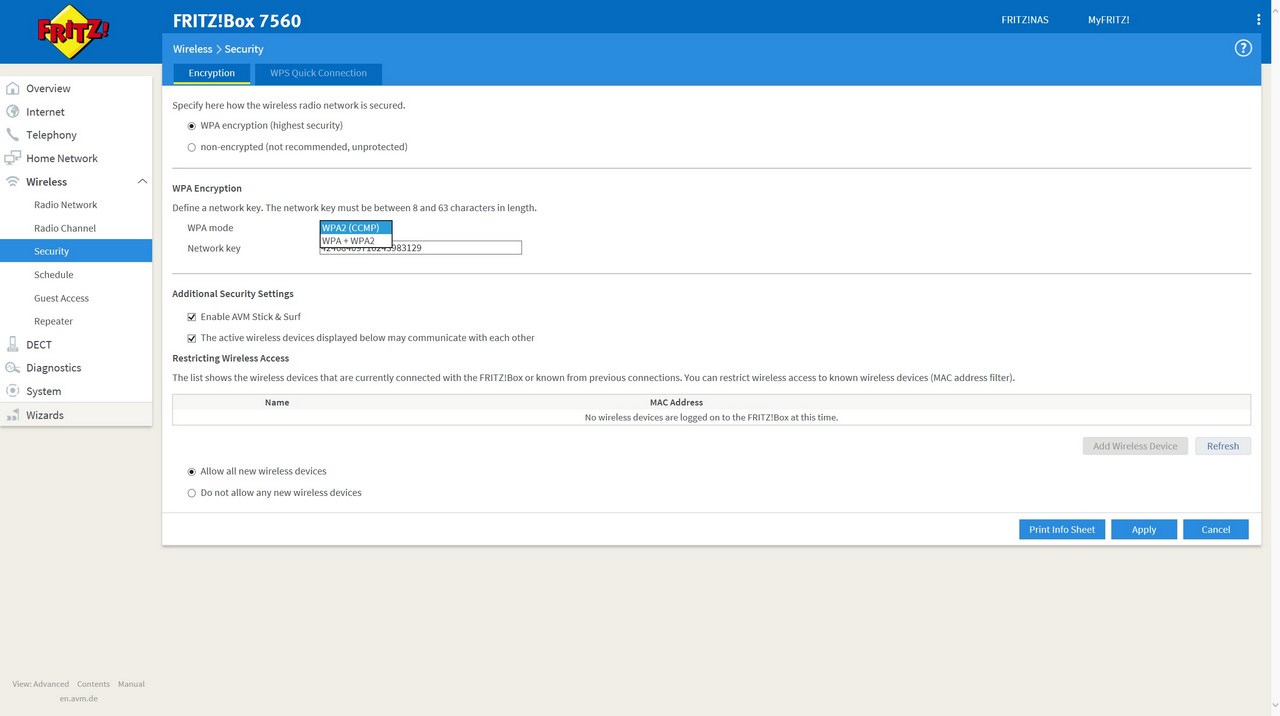Click Print Info Sheet button
Screen dimensions: 1280x716
click(1062, 530)
